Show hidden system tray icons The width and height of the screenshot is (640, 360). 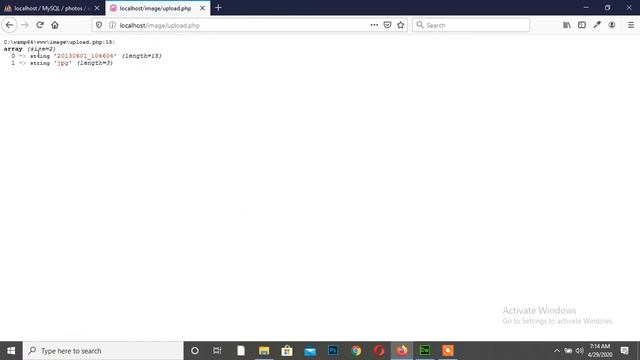point(557,351)
